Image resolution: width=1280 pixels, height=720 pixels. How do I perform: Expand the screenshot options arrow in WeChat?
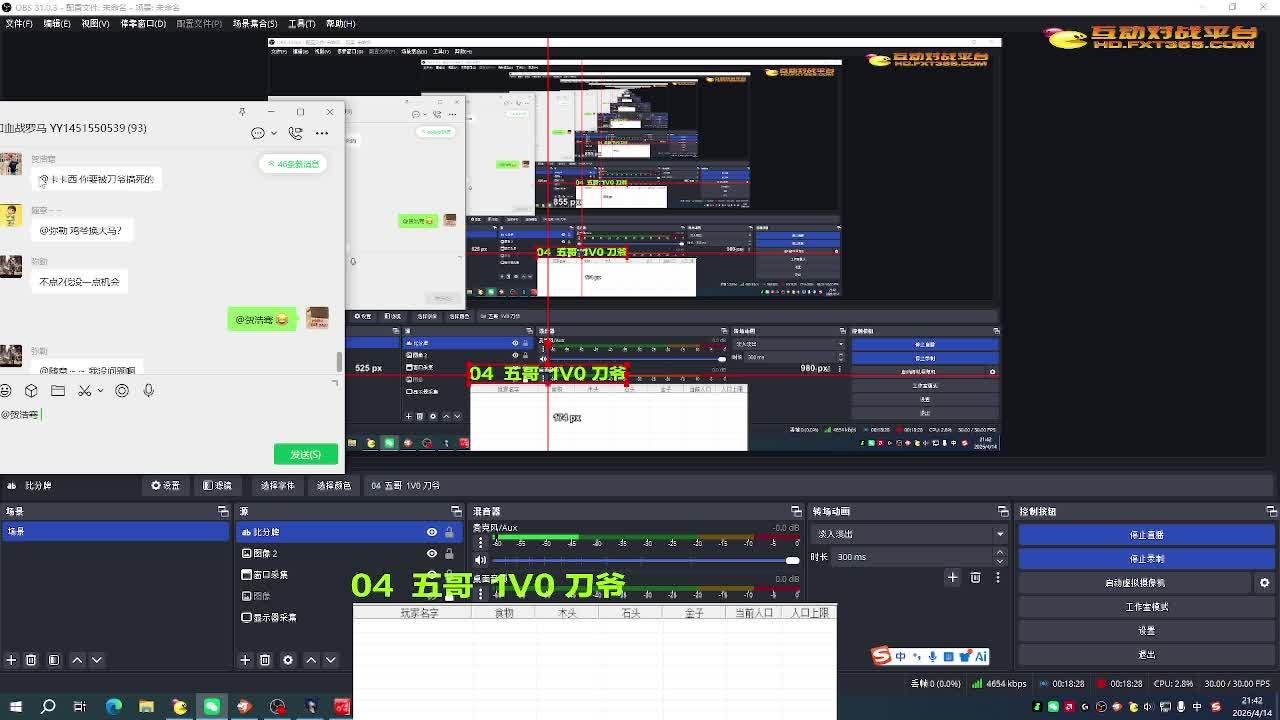pyautogui.click(x=100, y=391)
